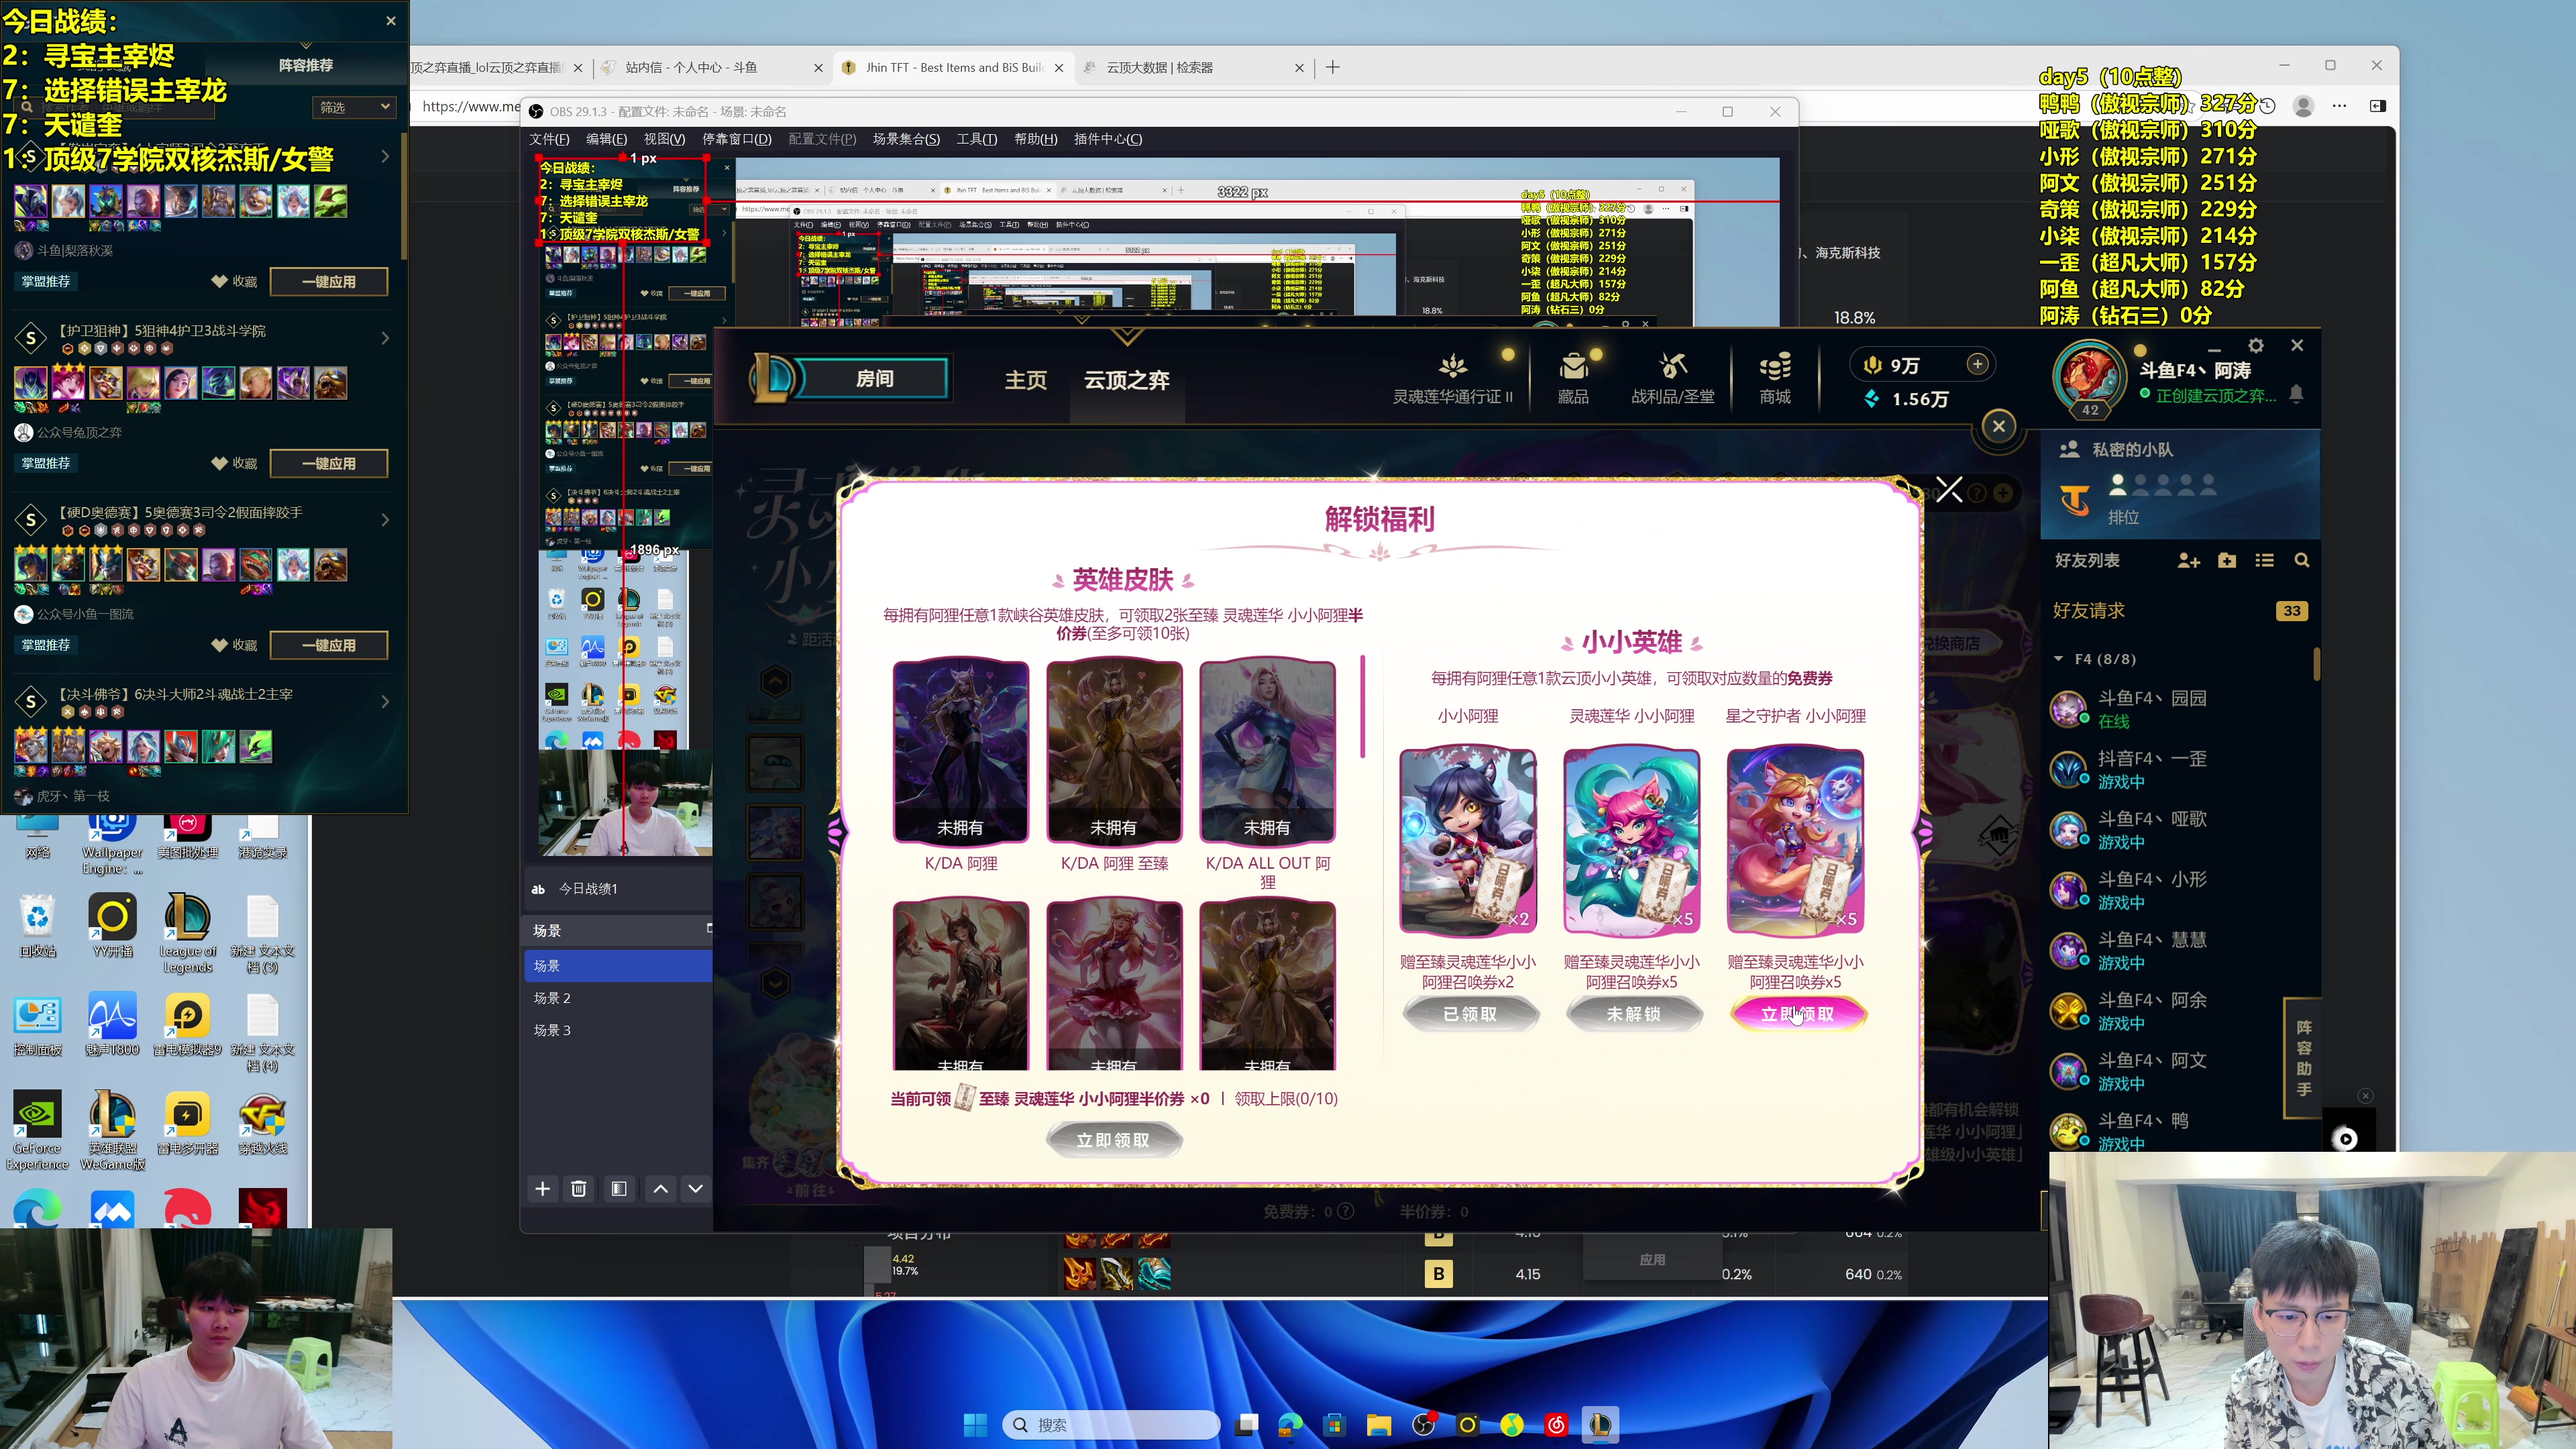This screenshot has width=2576, height=1449.
Task: Click the 房间 lobby button
Action: [874, 378]
